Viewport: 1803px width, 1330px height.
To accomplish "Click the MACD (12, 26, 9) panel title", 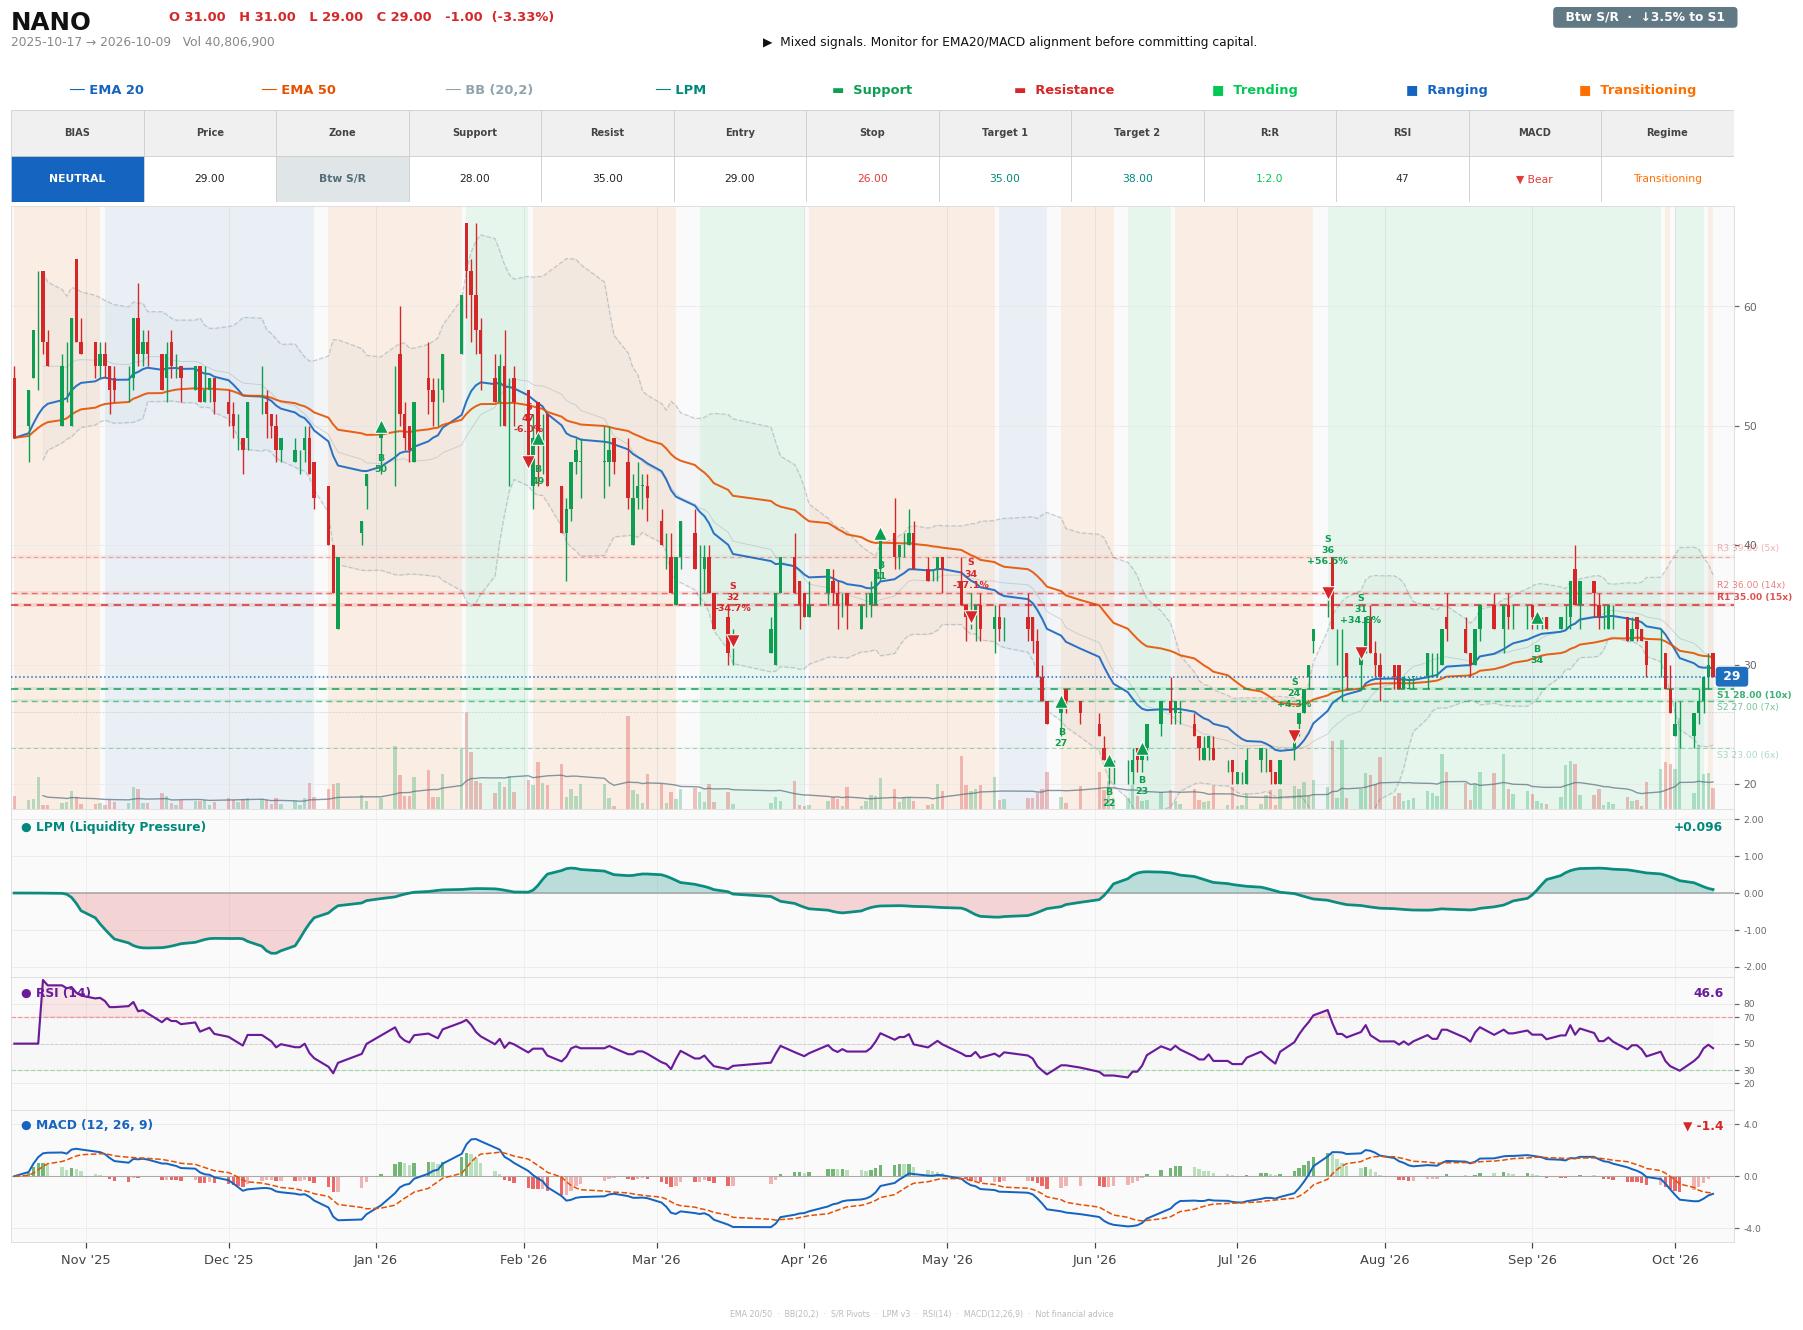I will [87, 1125].
